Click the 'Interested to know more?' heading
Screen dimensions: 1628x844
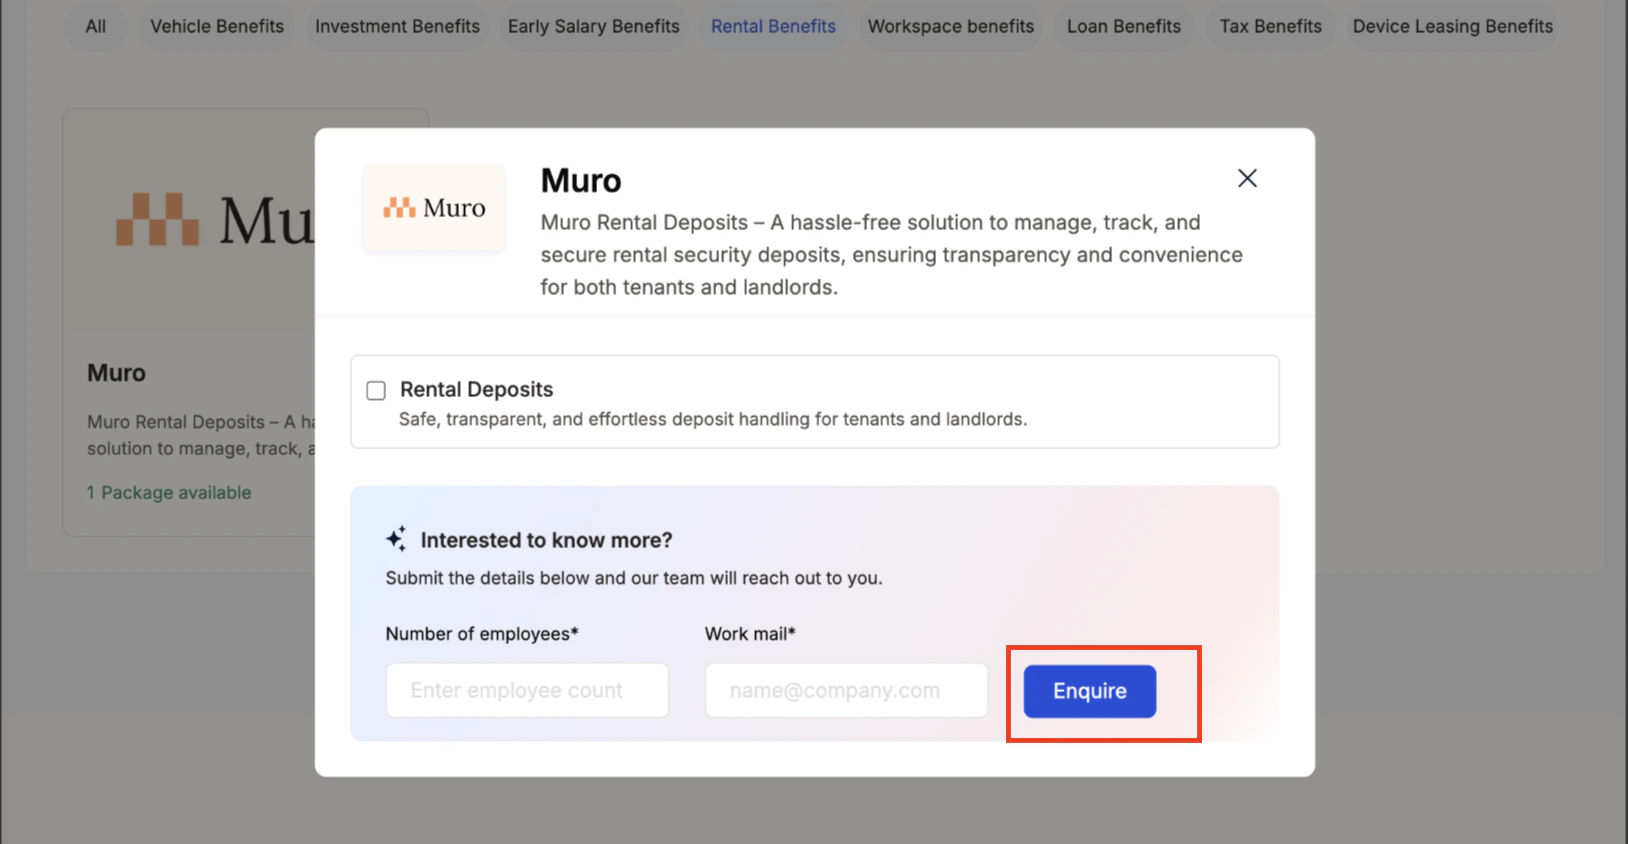(x=546, y=540)
